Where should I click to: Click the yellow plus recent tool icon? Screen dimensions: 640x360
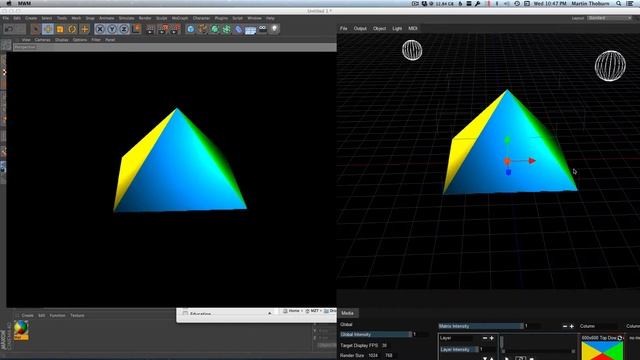click(x=84, y=29)
